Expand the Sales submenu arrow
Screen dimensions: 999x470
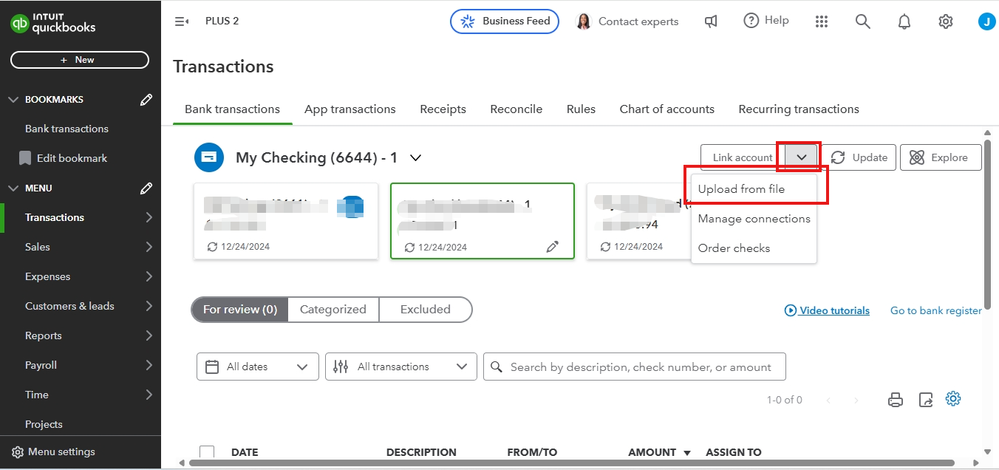(148, 247)
